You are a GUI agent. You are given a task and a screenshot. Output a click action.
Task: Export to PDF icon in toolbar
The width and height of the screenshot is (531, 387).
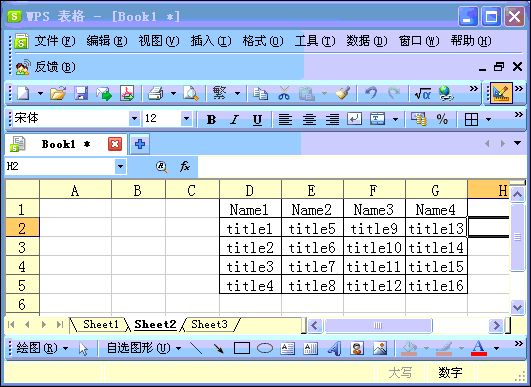[x=127, y=93]
